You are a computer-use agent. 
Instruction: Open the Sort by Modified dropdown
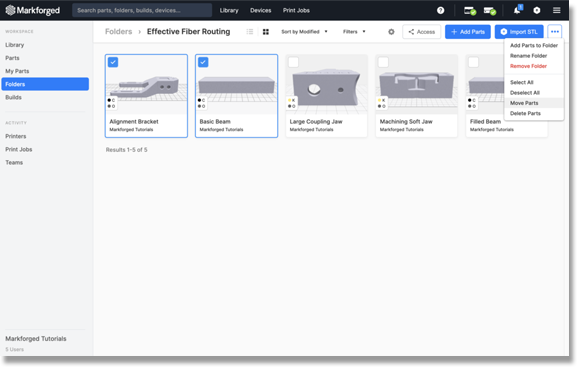pyautogui.click(x=304, y=32)
